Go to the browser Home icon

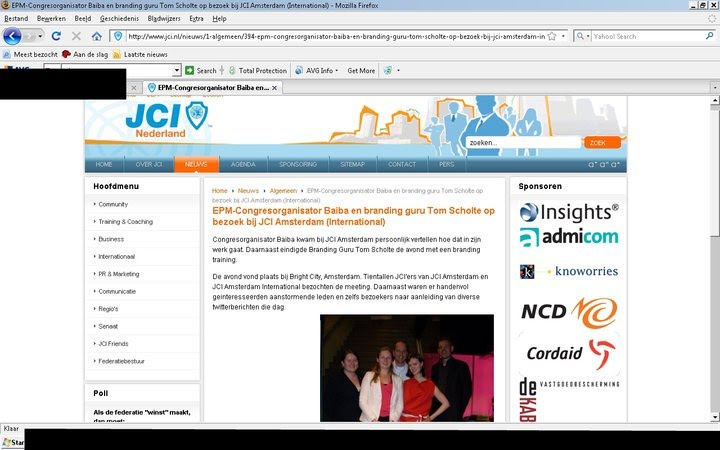[96, 36]
